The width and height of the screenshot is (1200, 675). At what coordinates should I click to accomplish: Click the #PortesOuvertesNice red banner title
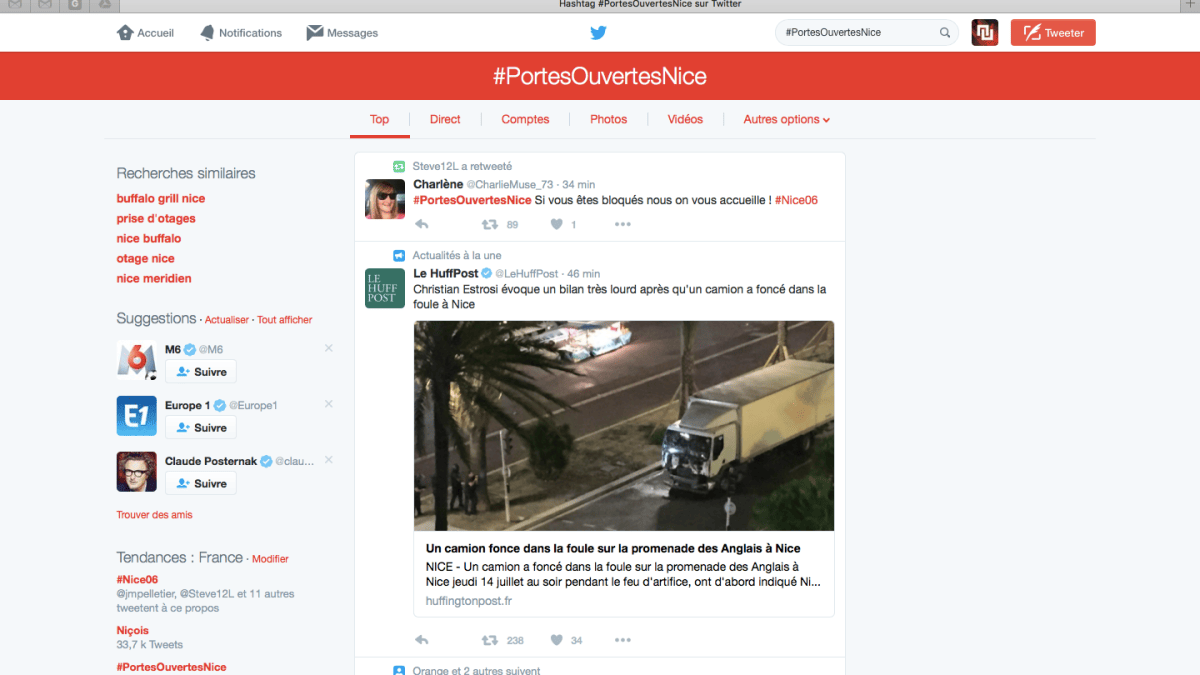click(x=600, y=77)
